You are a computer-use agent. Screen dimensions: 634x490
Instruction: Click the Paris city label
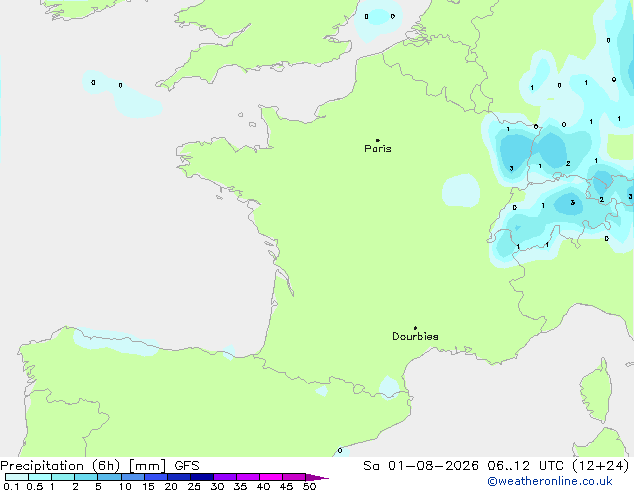(378, 148)
